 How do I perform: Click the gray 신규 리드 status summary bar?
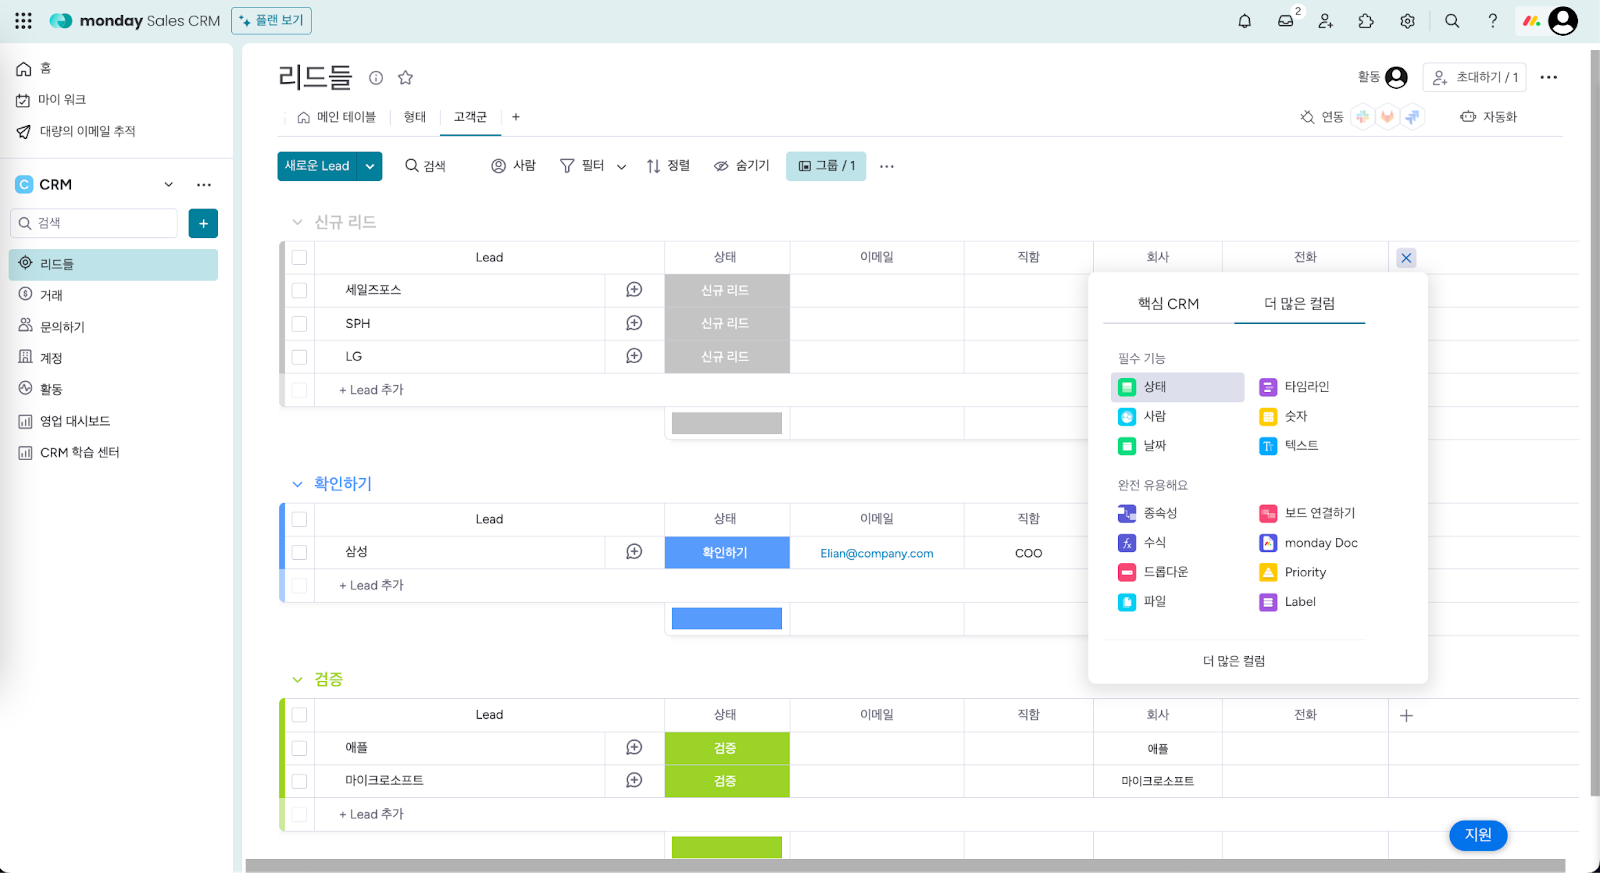point(727,423)
